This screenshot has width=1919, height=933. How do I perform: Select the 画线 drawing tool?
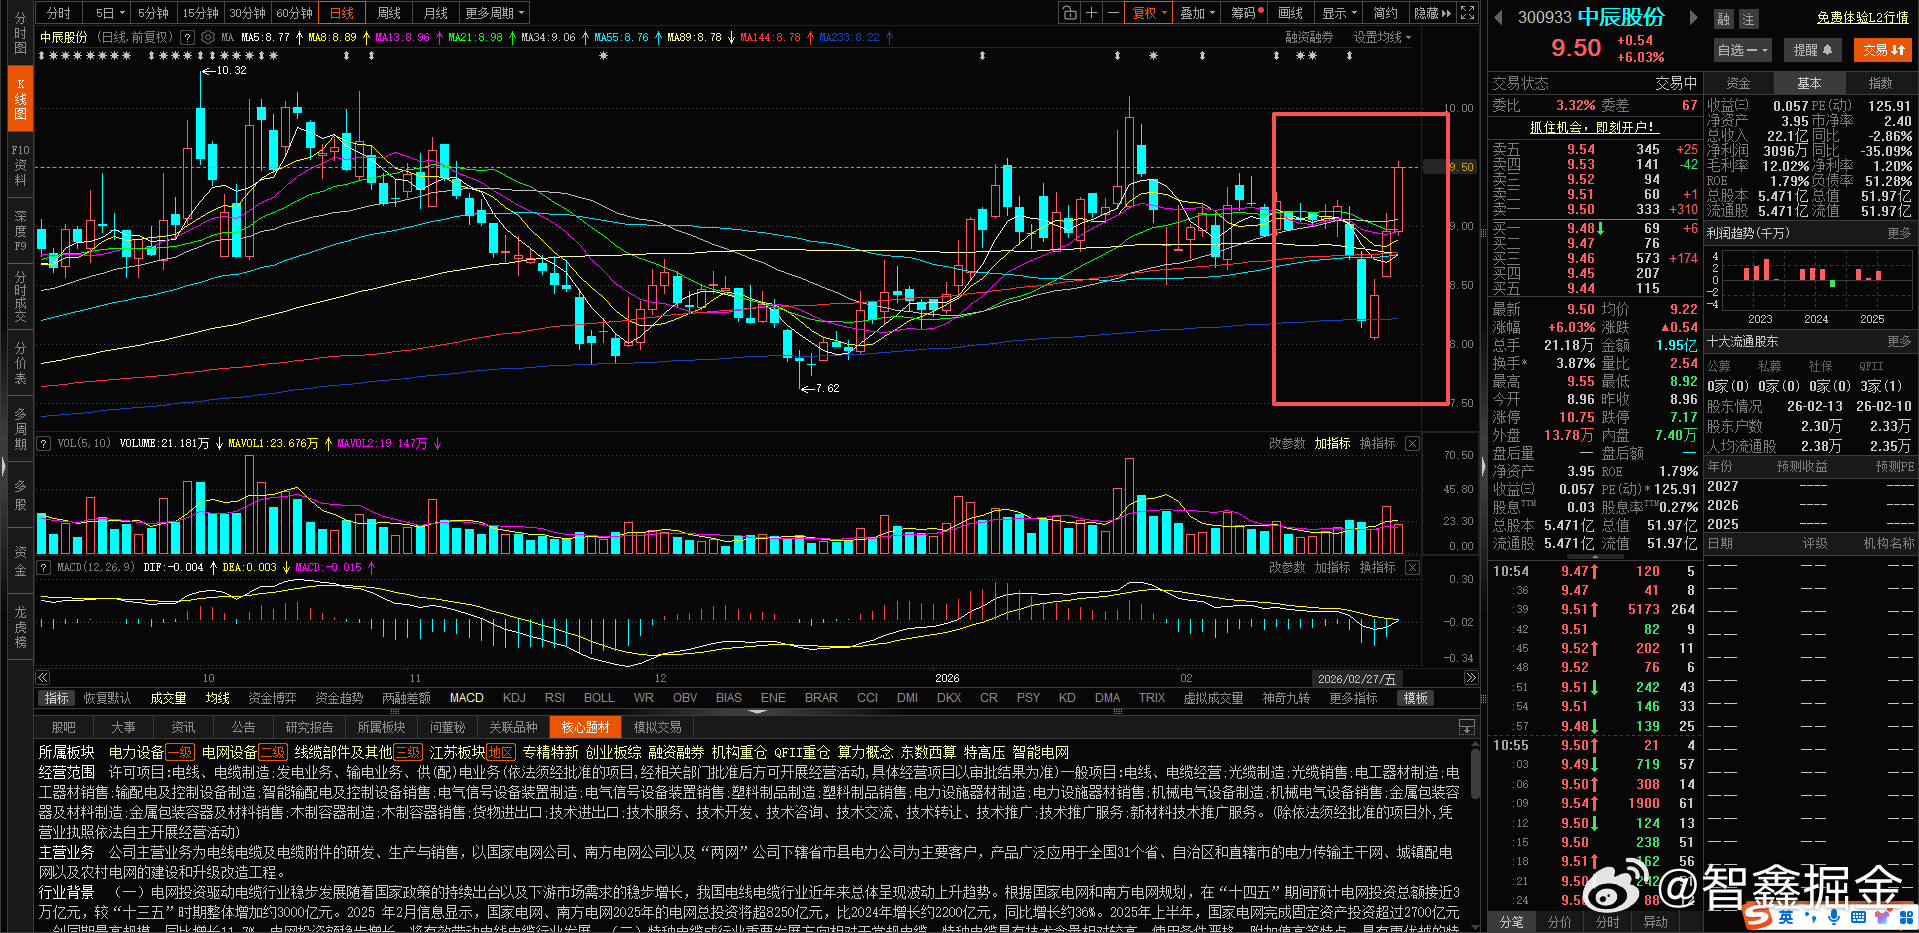point(1290,12)
